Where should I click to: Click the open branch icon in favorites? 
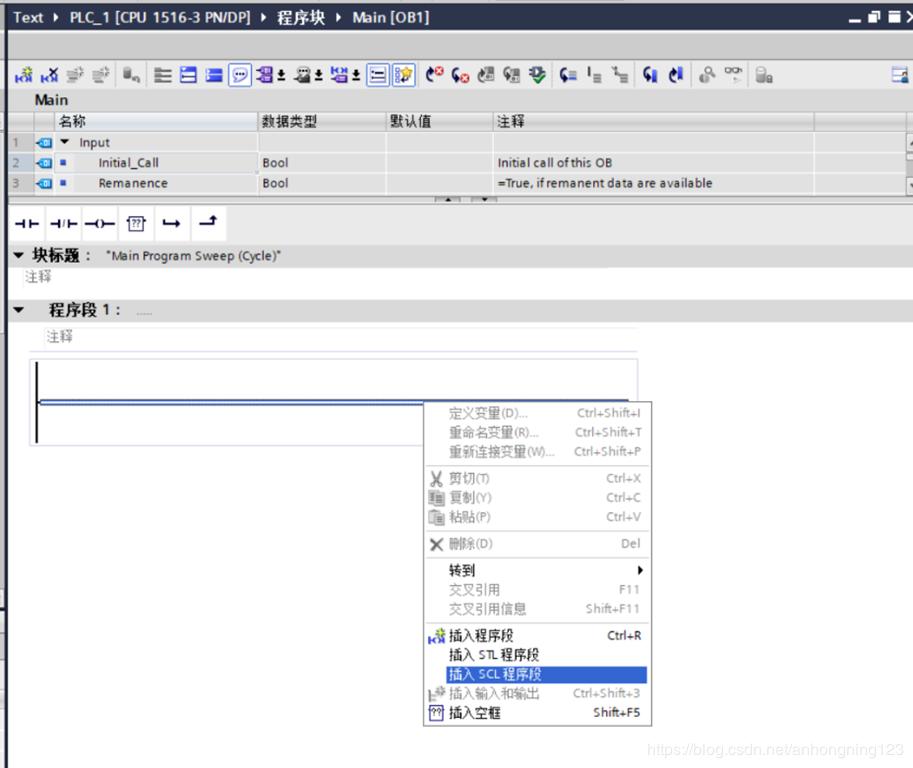tap(171, 223)
